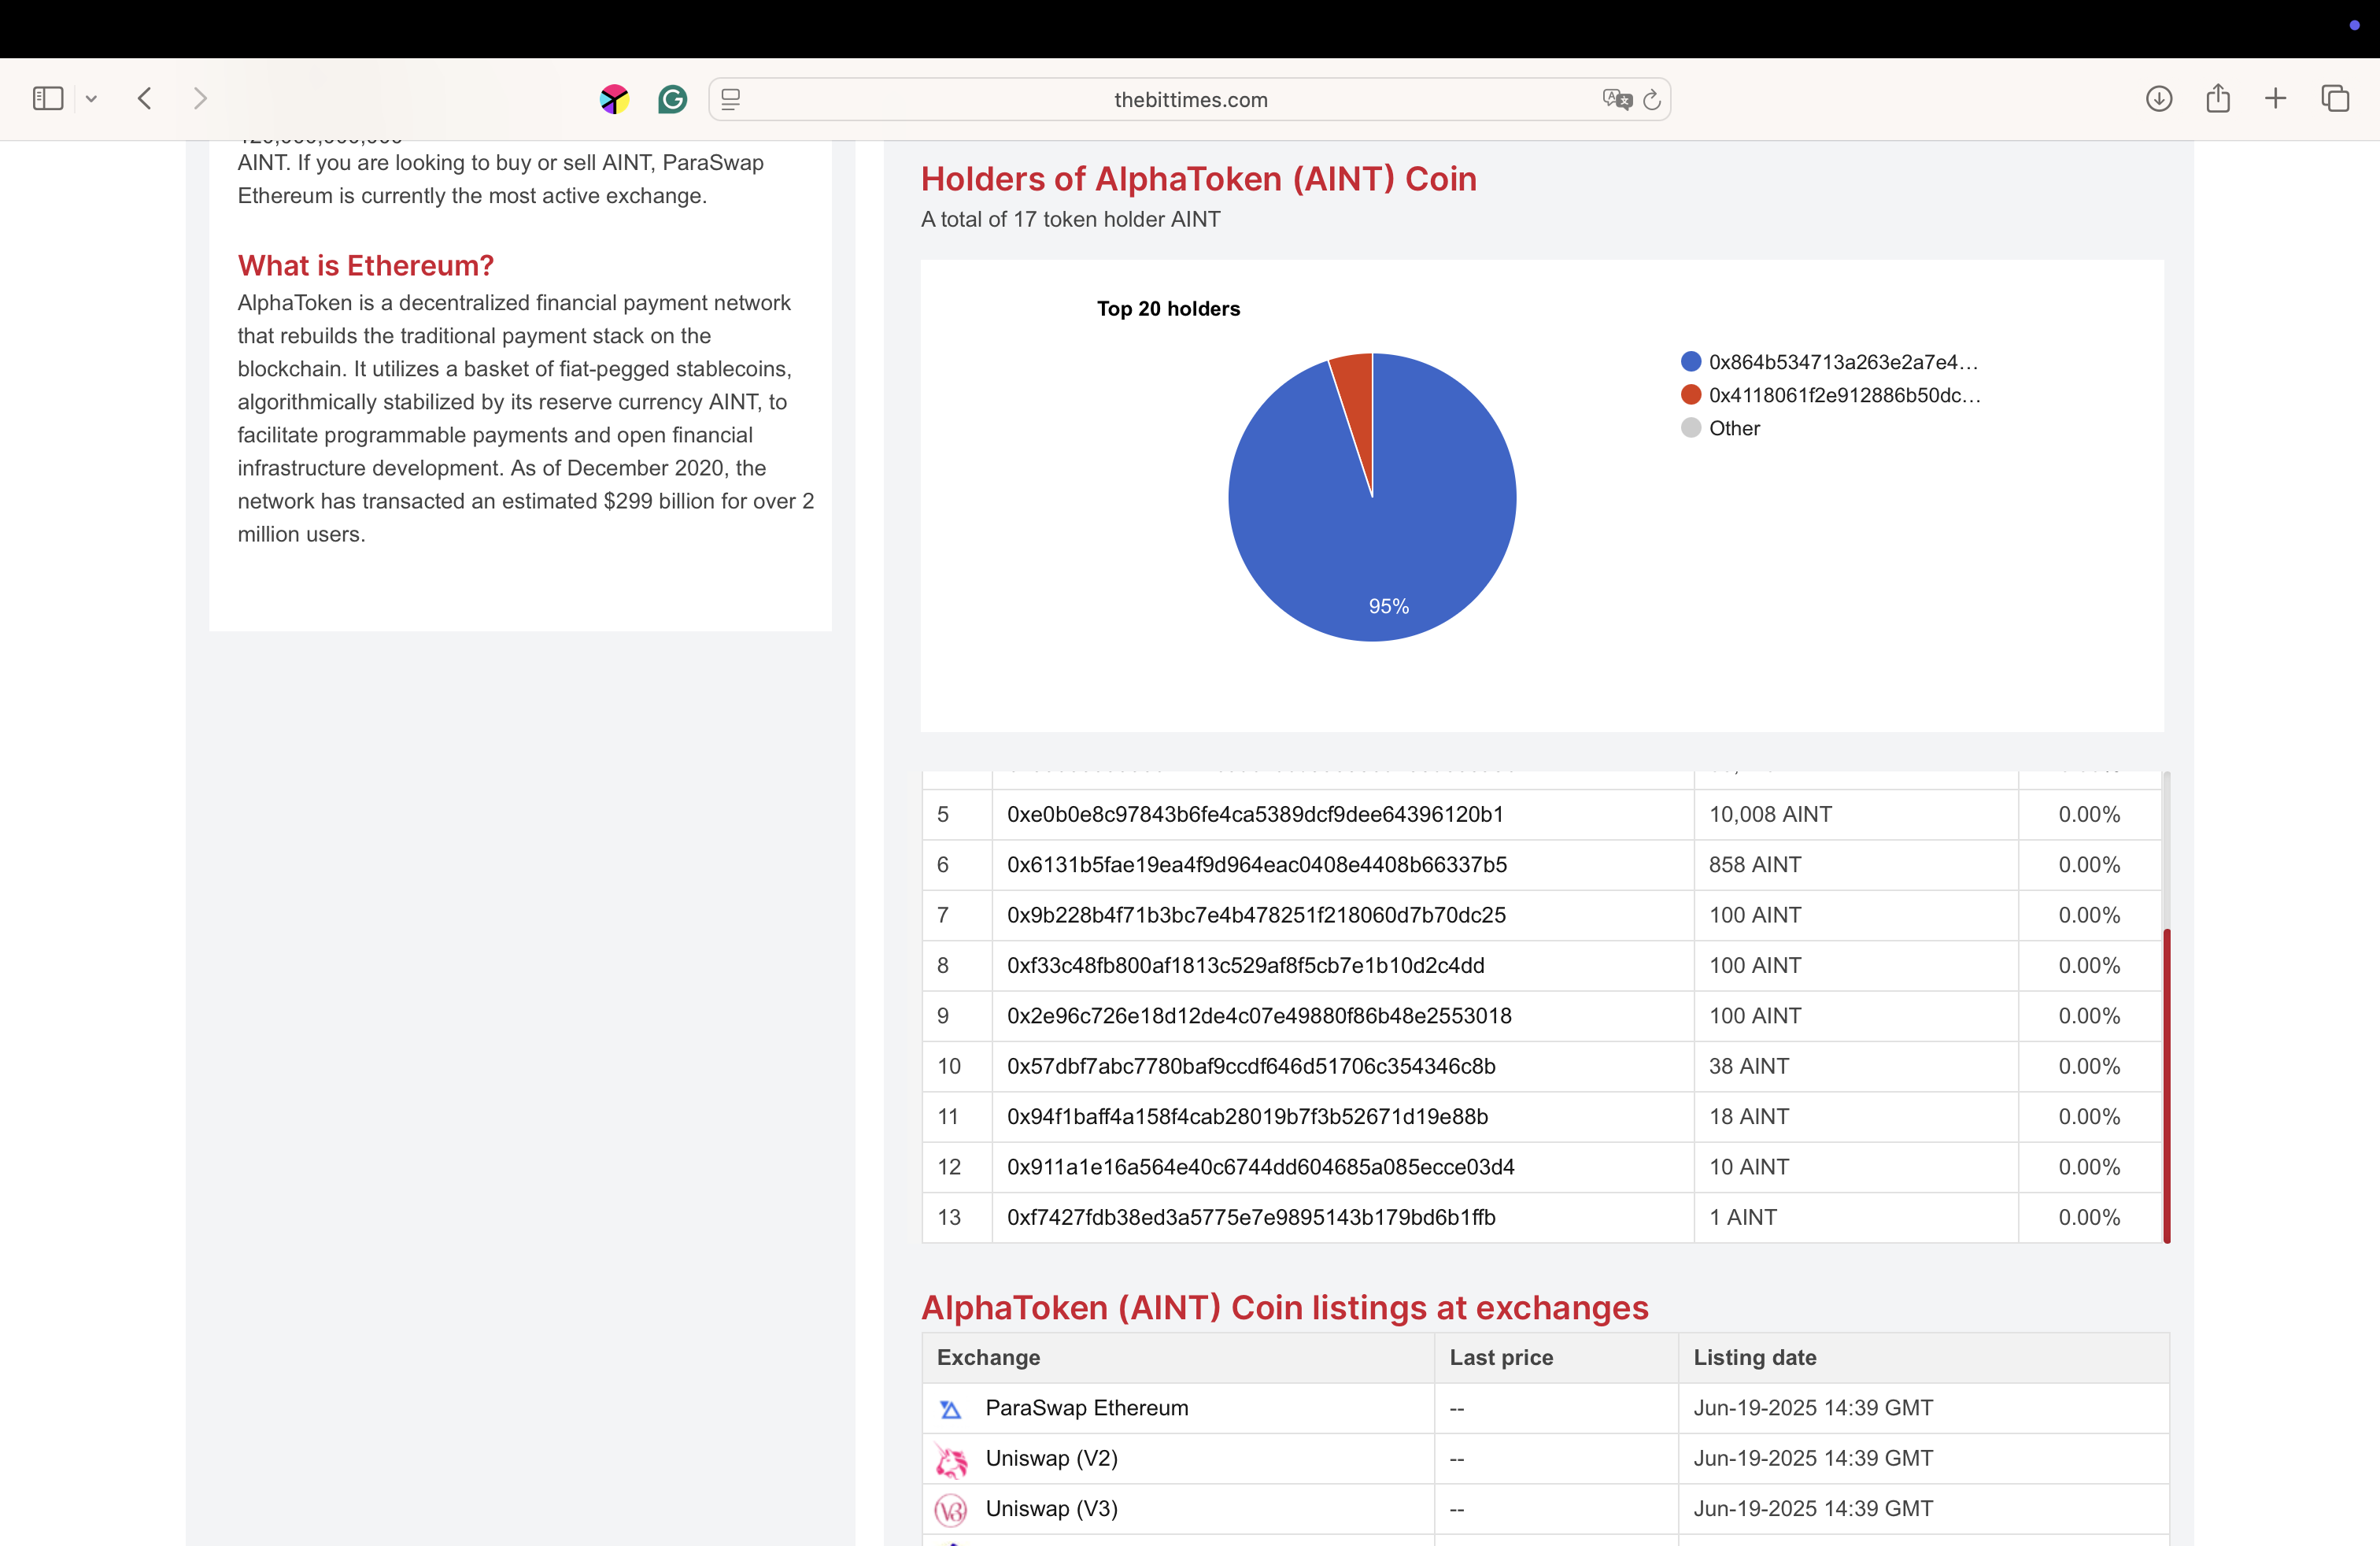
Task: Open the page reader menu icon
Action: [x=731, y=99]
